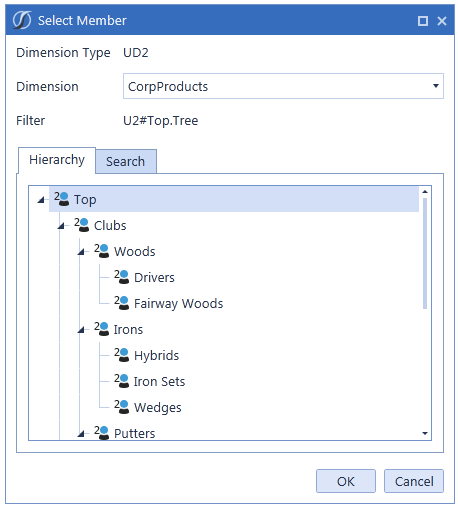Click the member icon next to Clubs
Viewport: 458px width, 507px height.
(82, 225)
